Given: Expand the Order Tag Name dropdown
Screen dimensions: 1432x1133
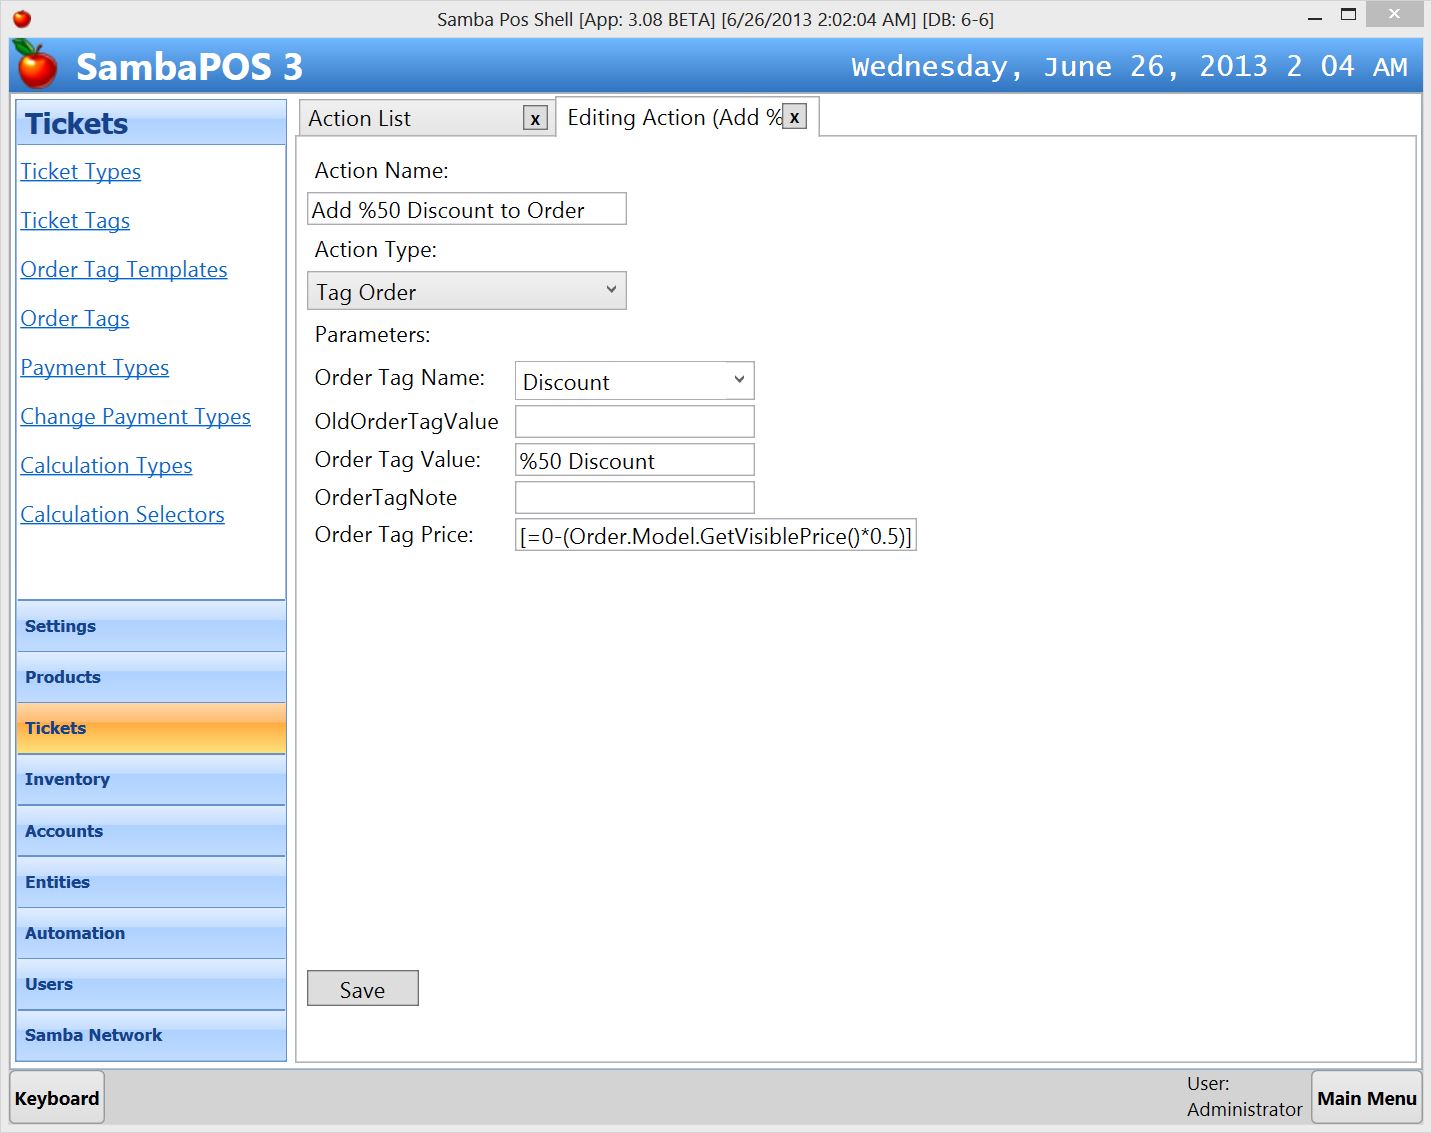Looking at the screenshot, I should click(634, 381).
